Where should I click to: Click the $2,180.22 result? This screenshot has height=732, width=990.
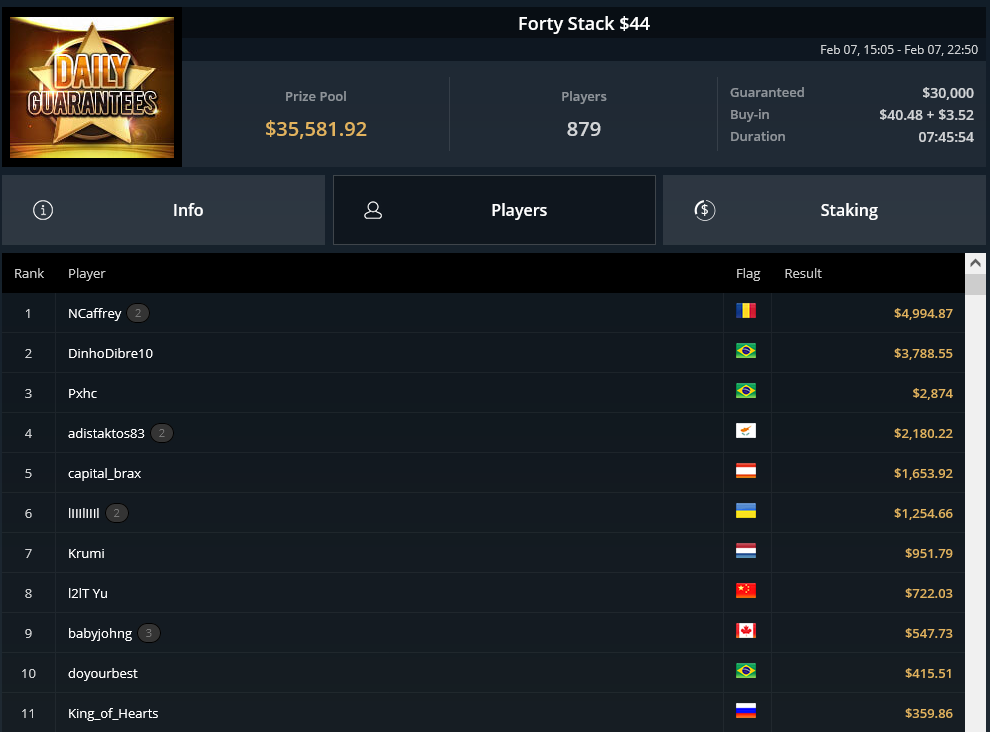923,433
